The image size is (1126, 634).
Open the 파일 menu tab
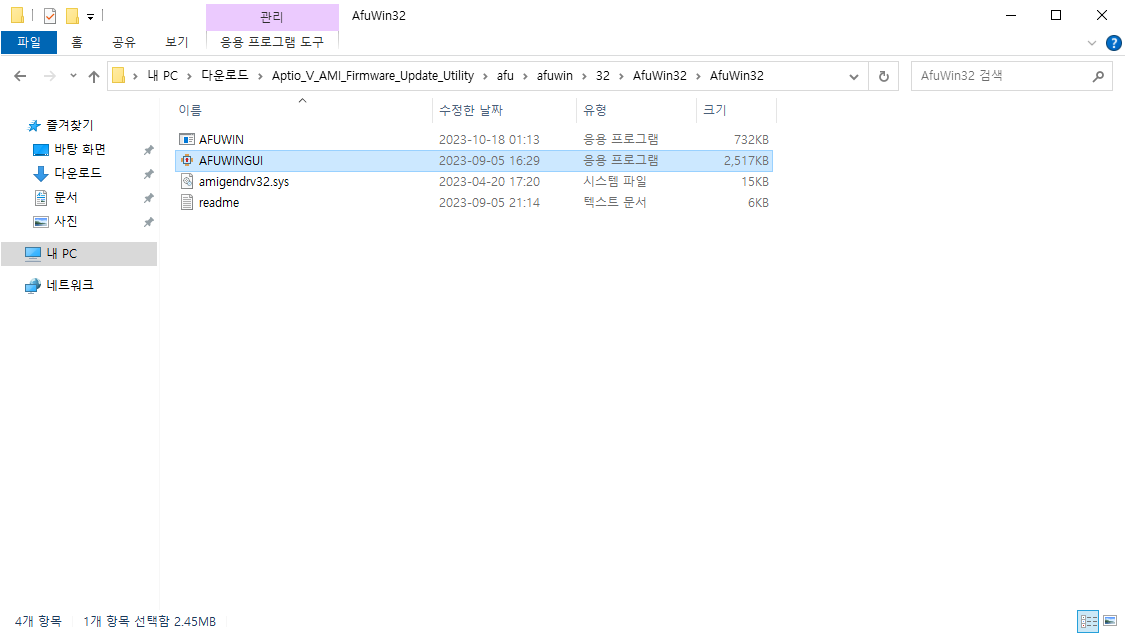(x=29, y=42)
